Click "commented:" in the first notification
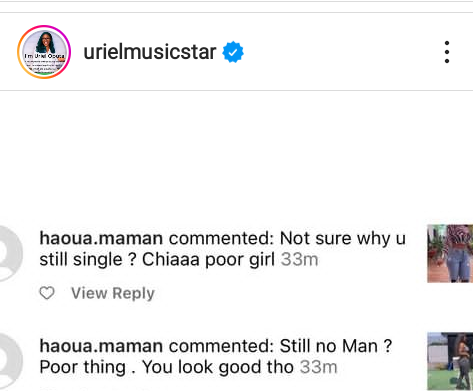The height and width of the screenshot is (391, 473). (221, 238)
